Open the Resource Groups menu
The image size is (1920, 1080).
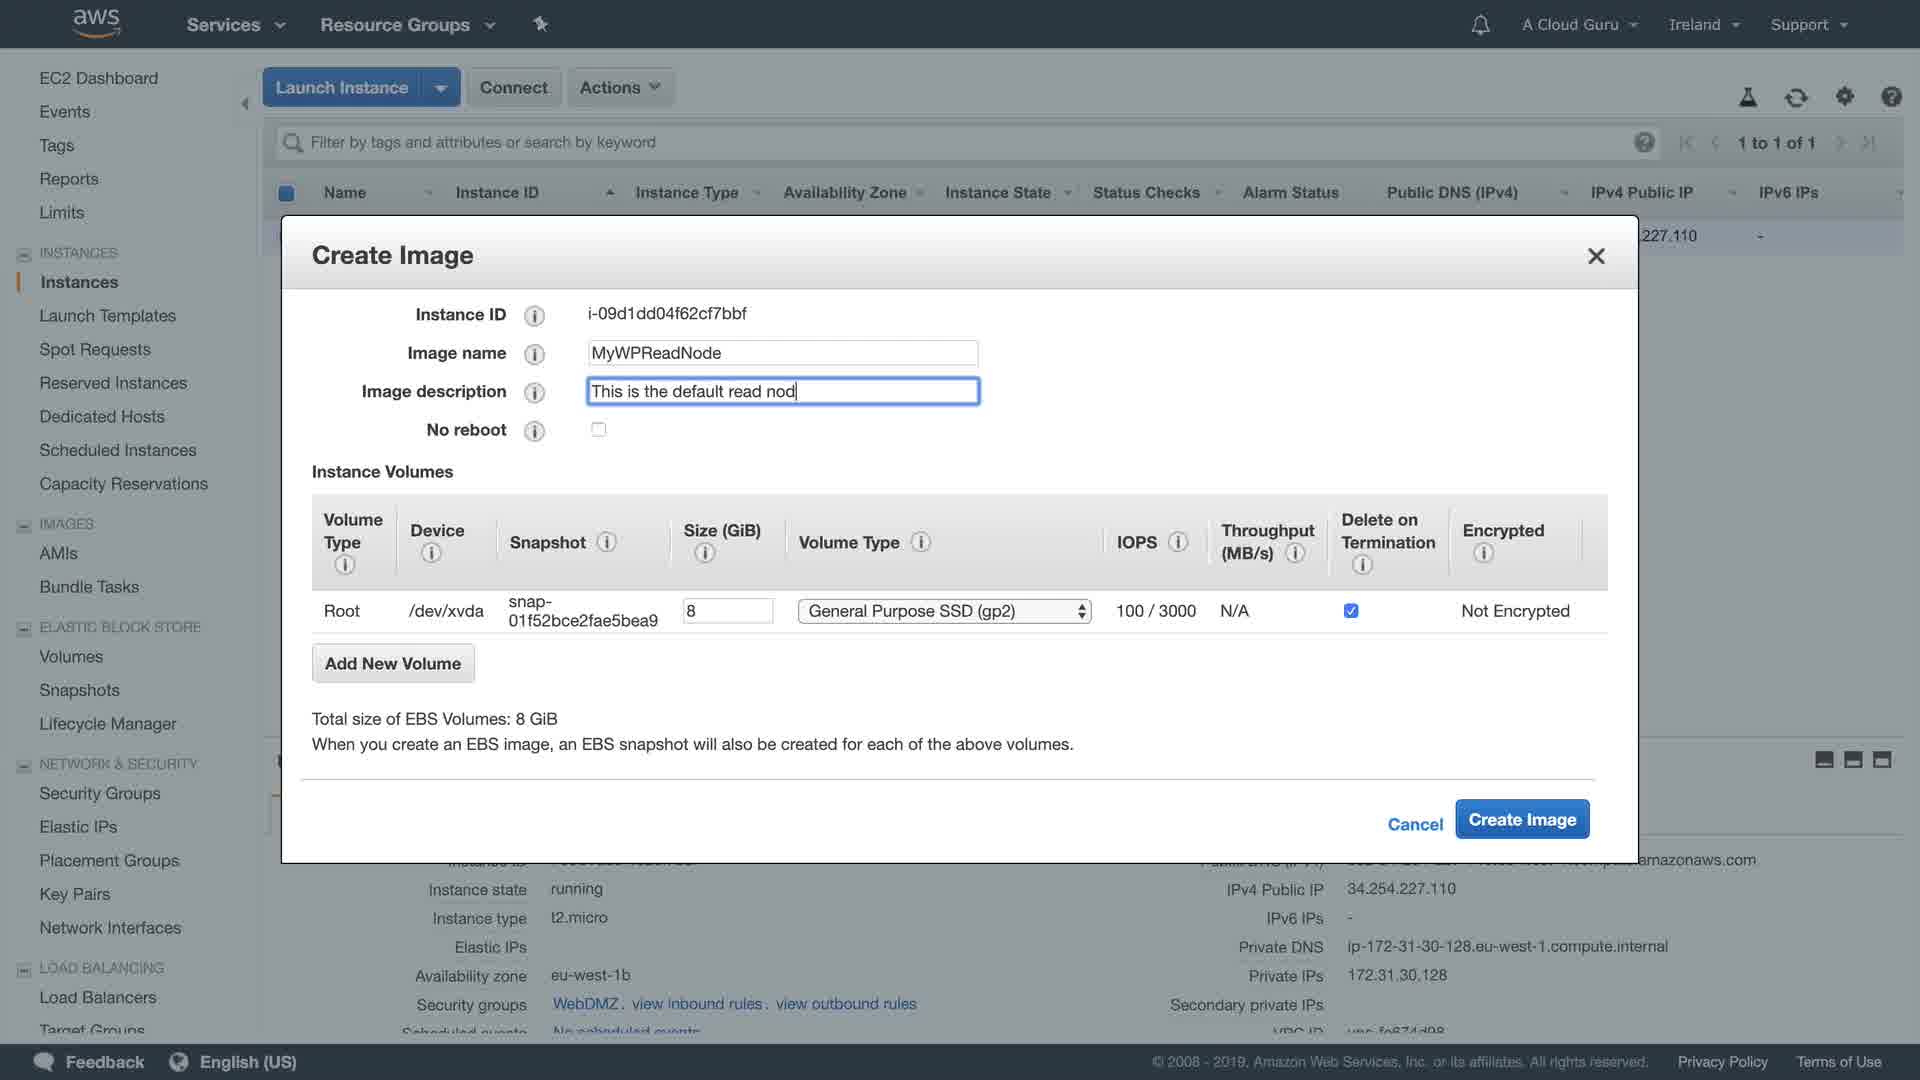(406, 25)
